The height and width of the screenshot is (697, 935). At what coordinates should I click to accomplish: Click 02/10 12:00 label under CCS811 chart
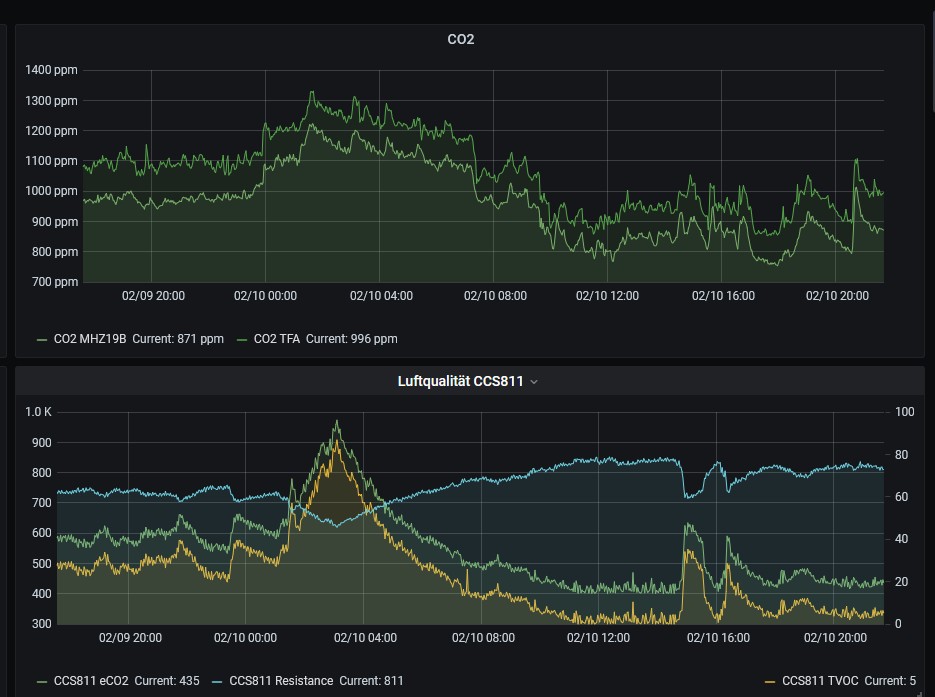click(x=598, y=638)
